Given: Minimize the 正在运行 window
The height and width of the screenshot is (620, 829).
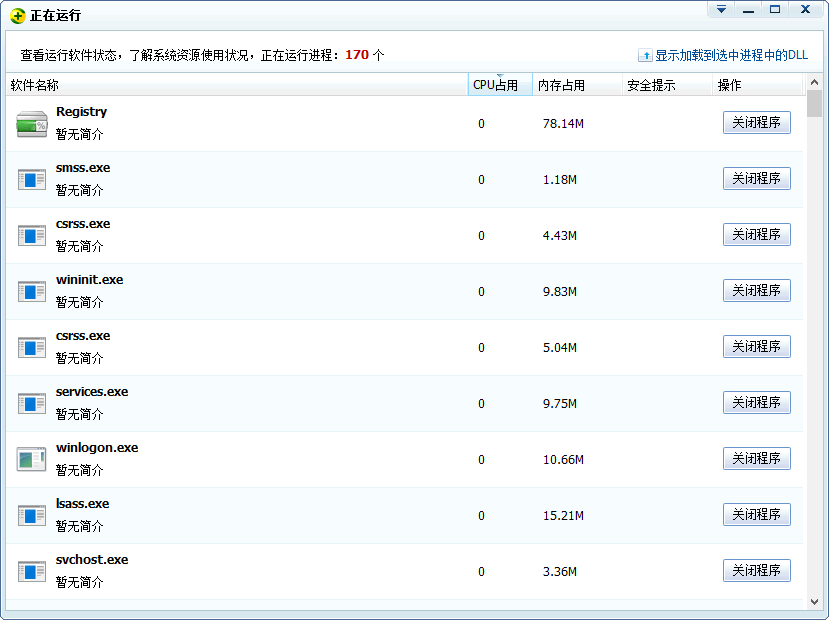Looking at the screenshot, I should pos(748,10).
